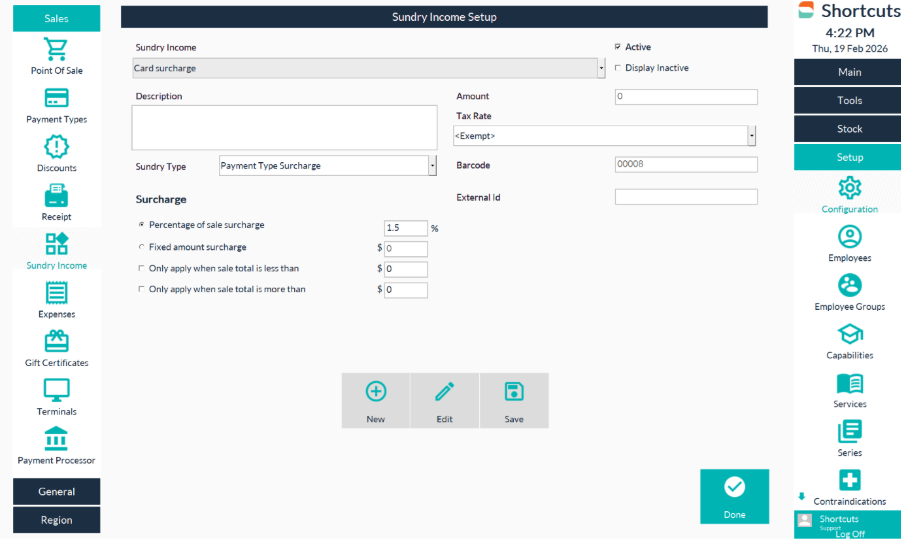Open the Tax Rate dropdown

tap(751, 136)
